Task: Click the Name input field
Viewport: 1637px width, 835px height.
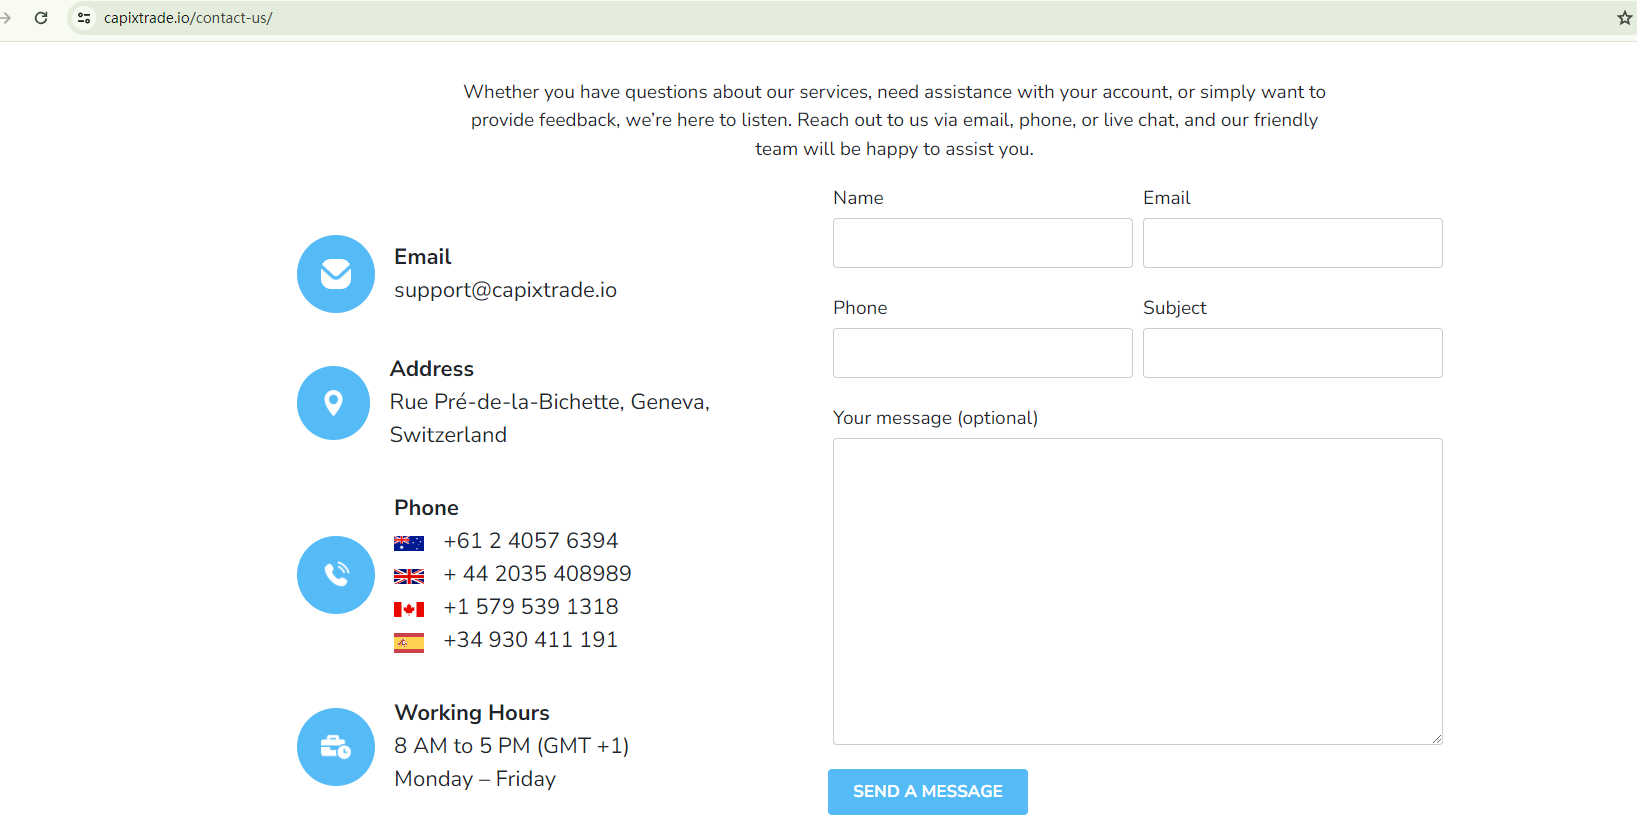Action: pos(982,243)
